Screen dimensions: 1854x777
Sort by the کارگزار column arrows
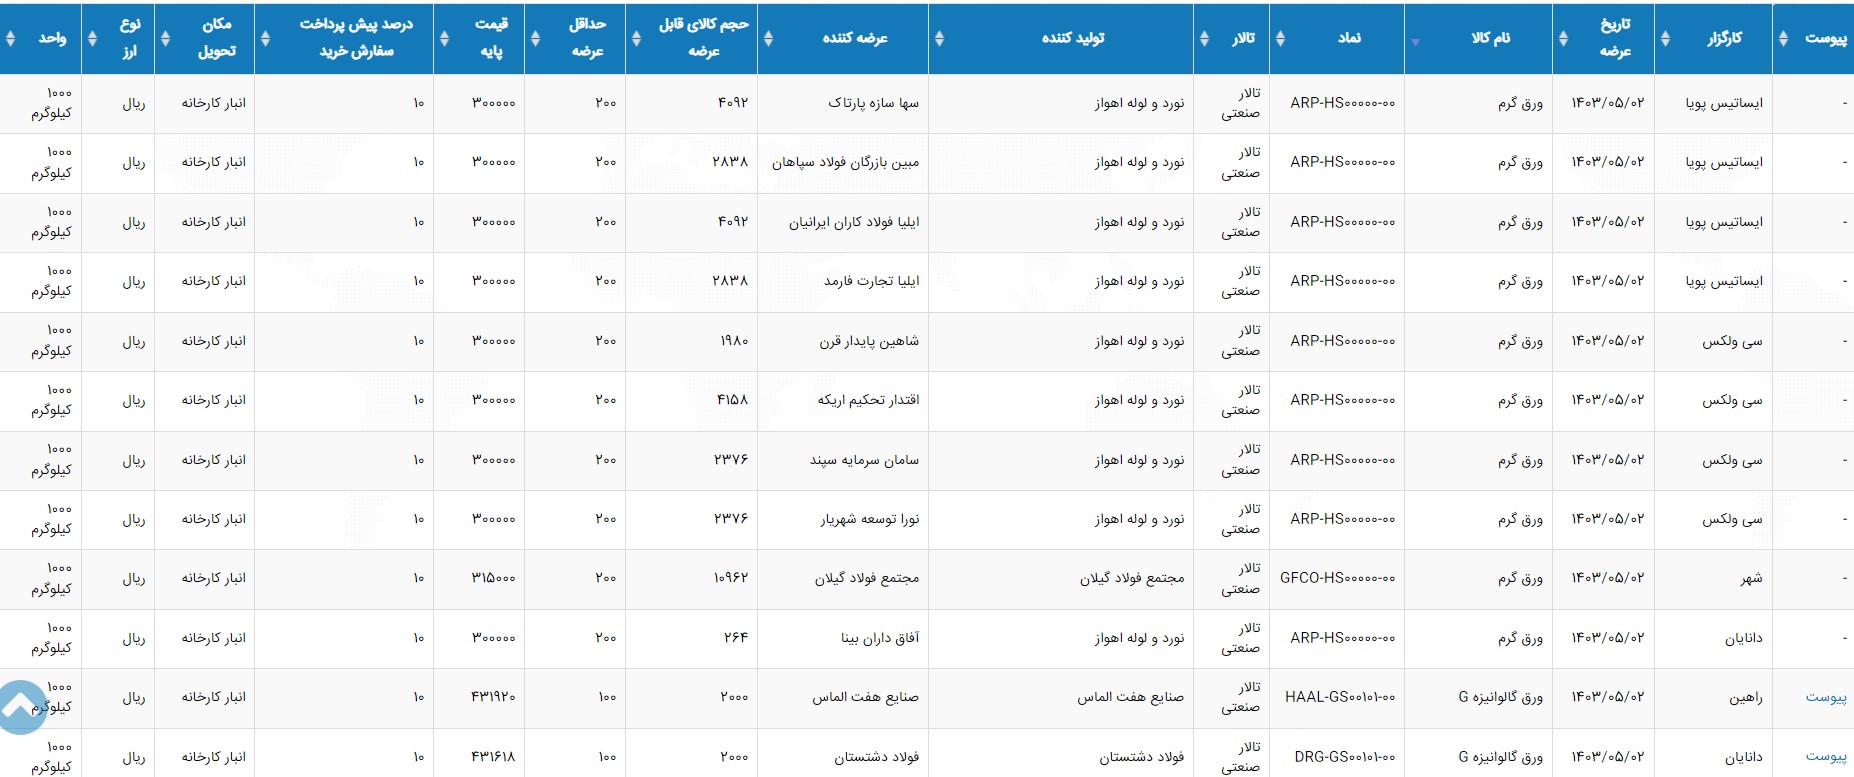[1665, 38]
